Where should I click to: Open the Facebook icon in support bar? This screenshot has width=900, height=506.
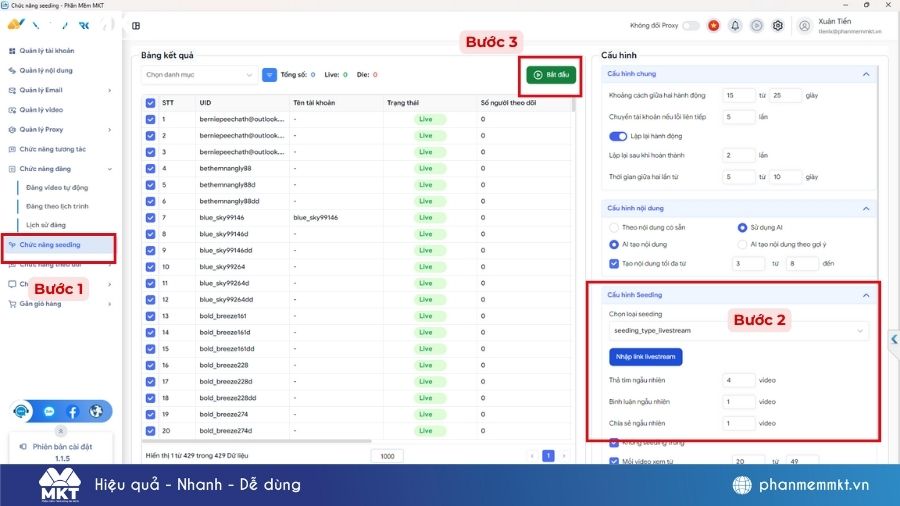tap(73, 411)
